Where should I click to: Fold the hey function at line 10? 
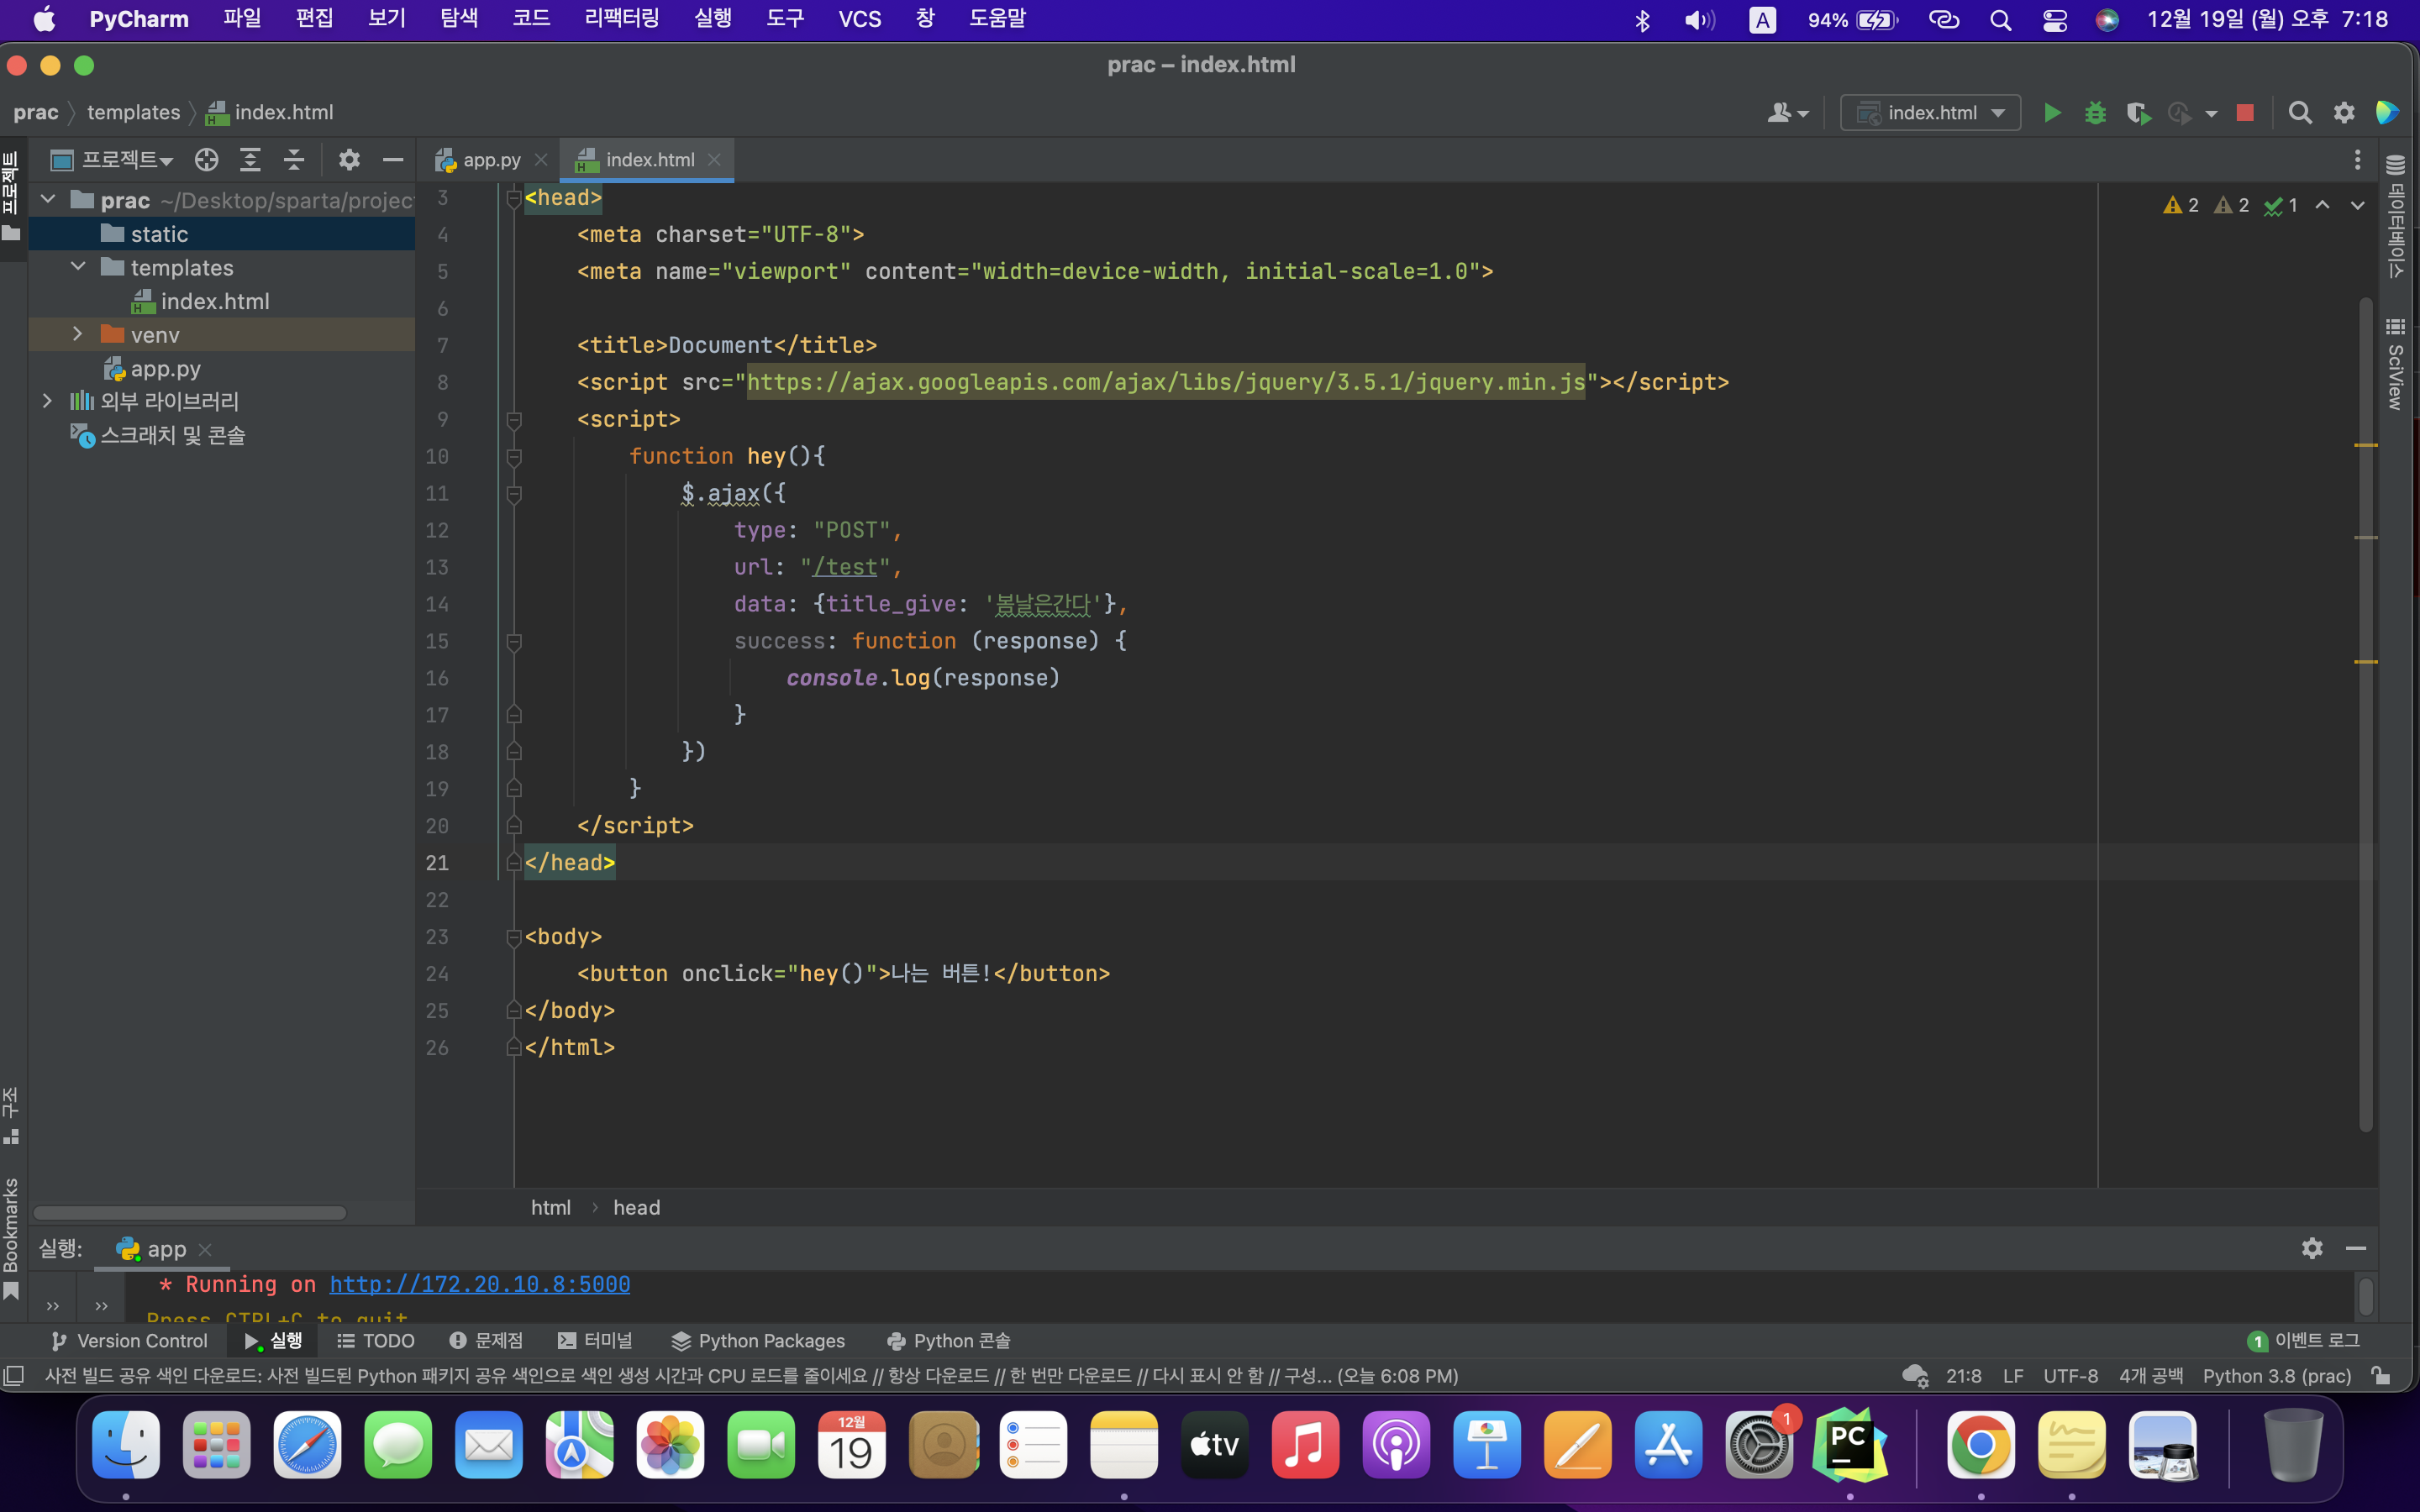[x=514, y=457]
